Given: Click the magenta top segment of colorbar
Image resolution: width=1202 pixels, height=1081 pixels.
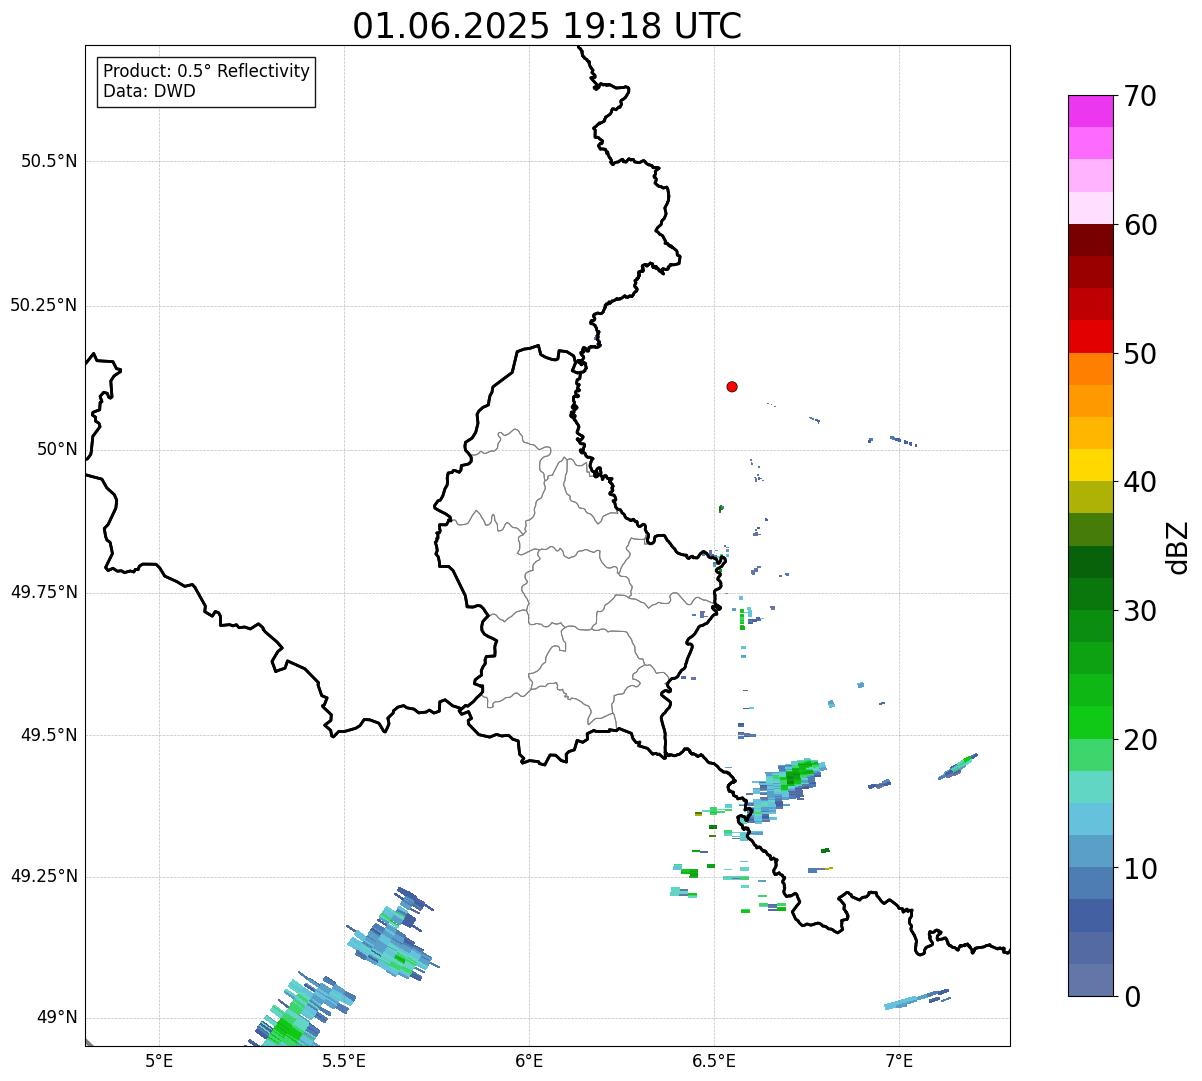Looking at the screenshot, I should pyautogui.click(x=1091, y=111).
